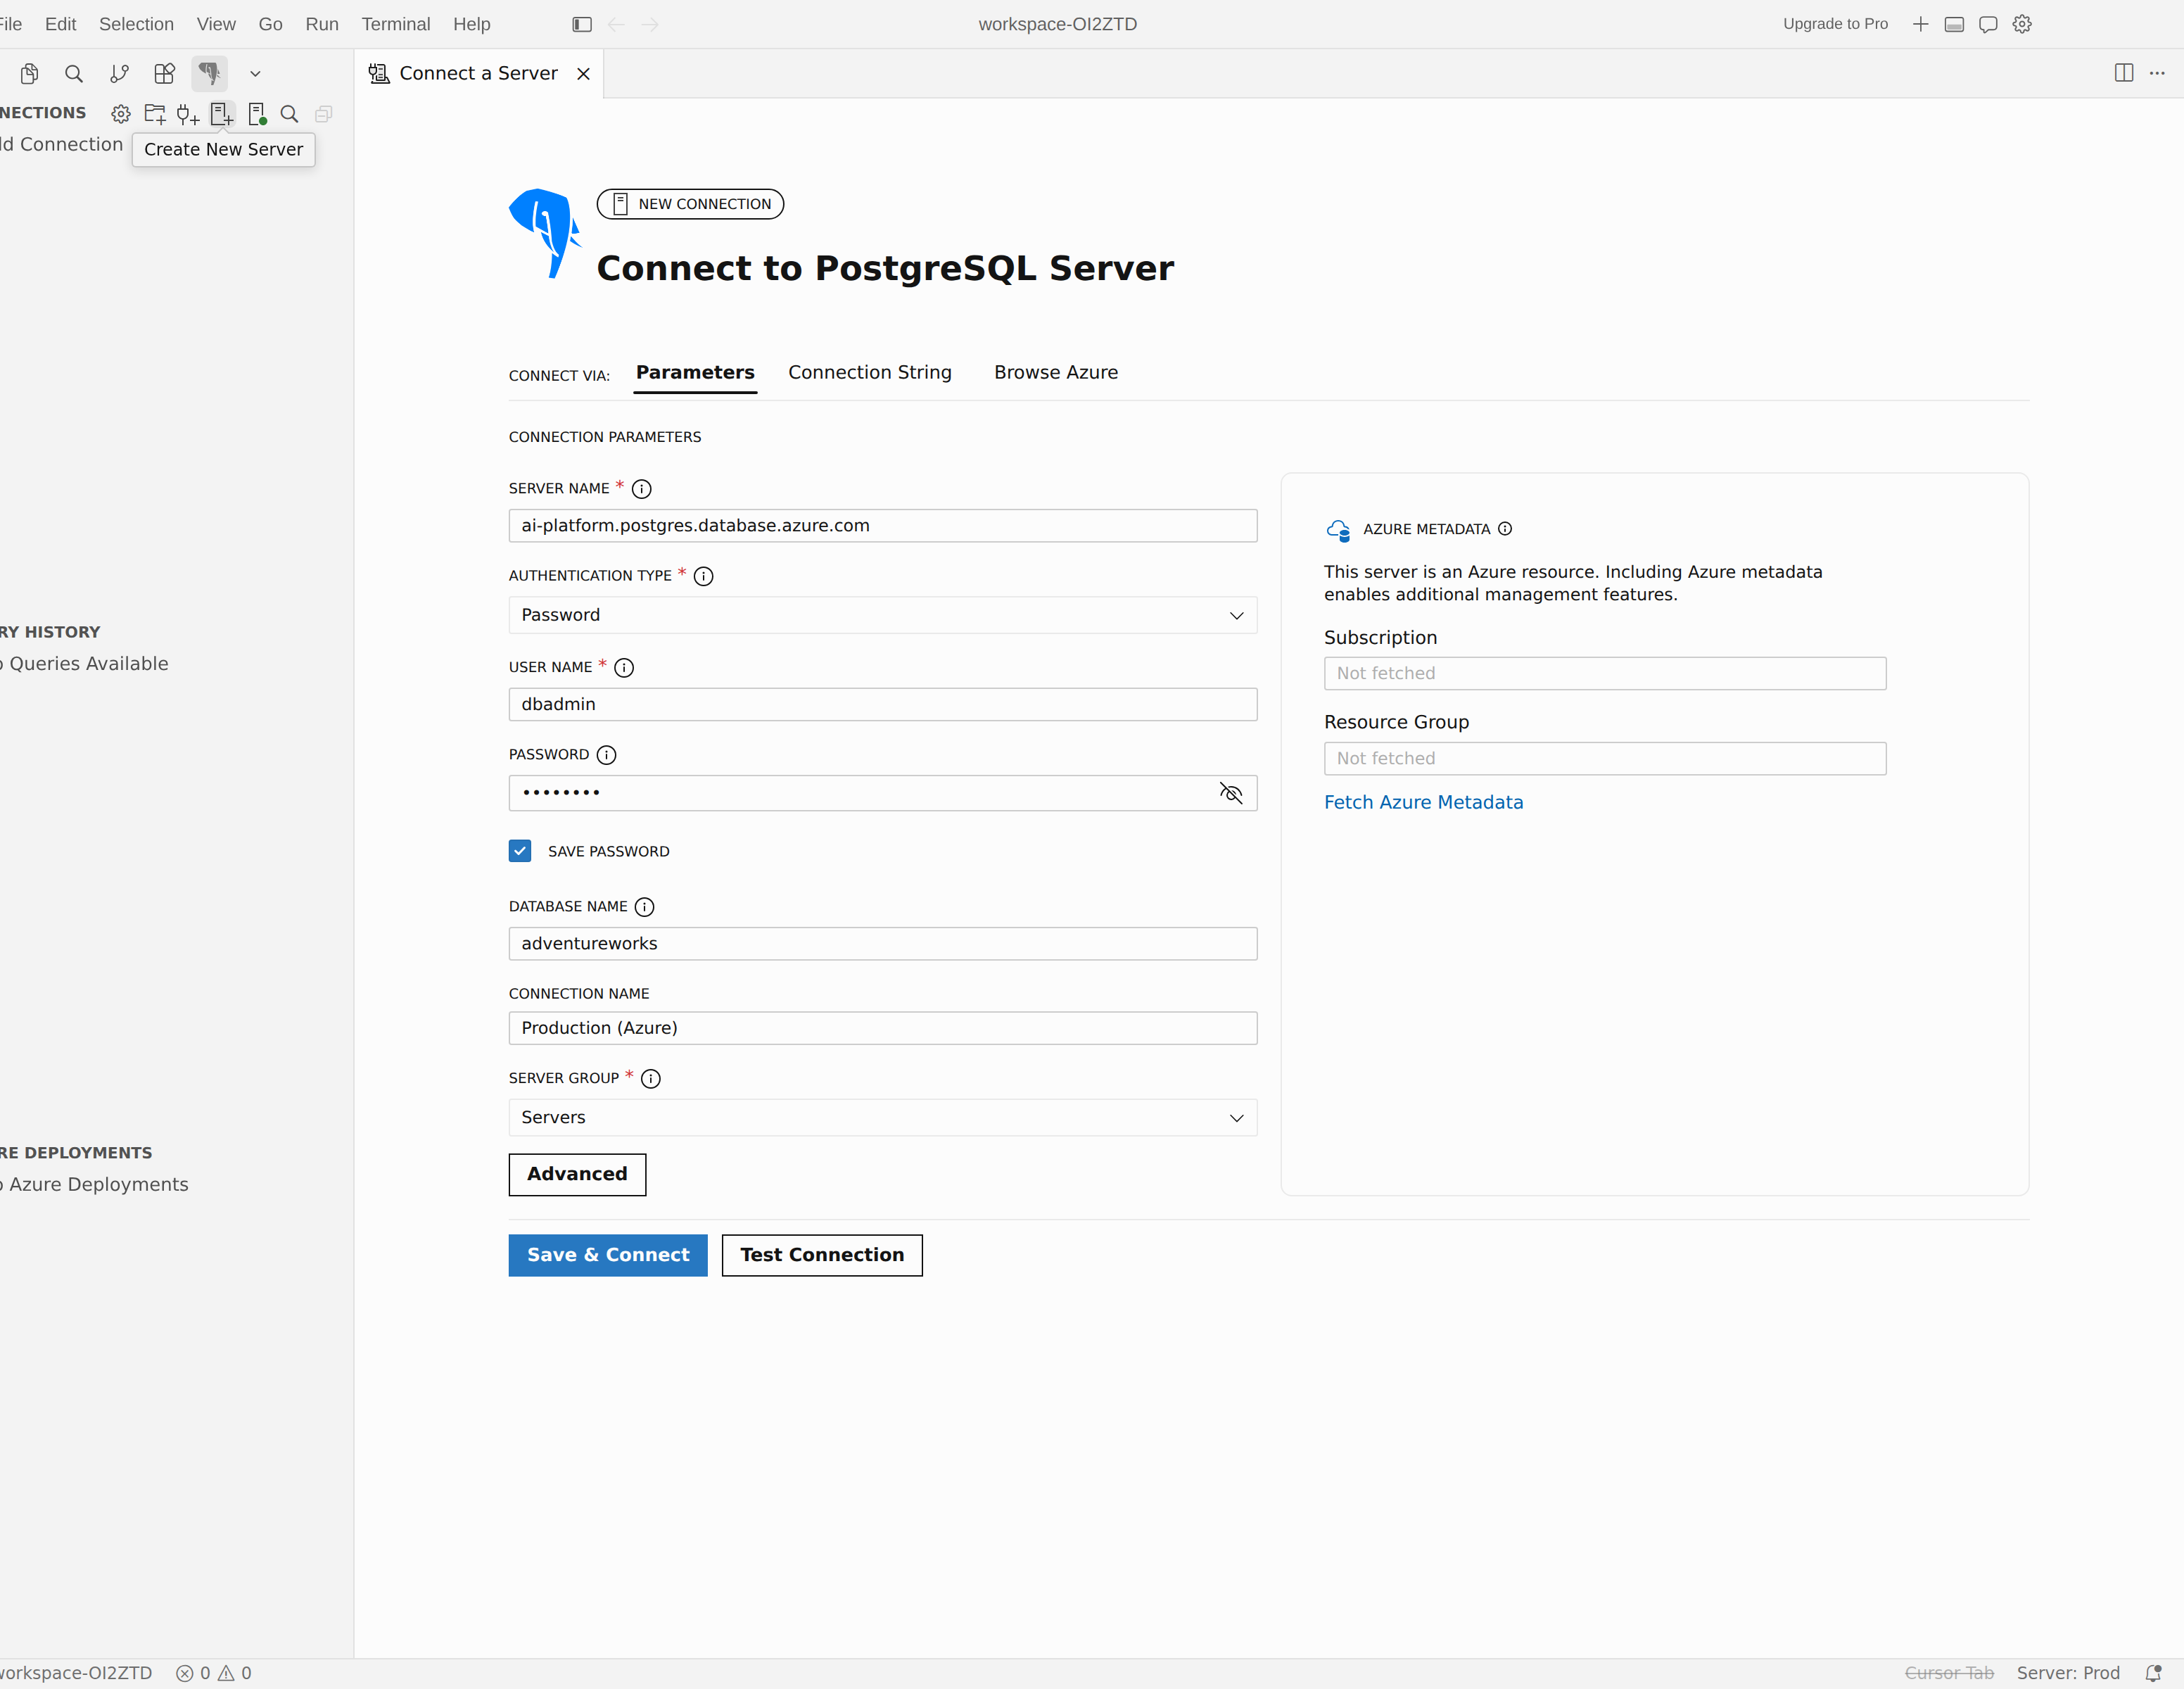
Task: Open the editor More Actions menu
Action: (x=2157, y=73)
